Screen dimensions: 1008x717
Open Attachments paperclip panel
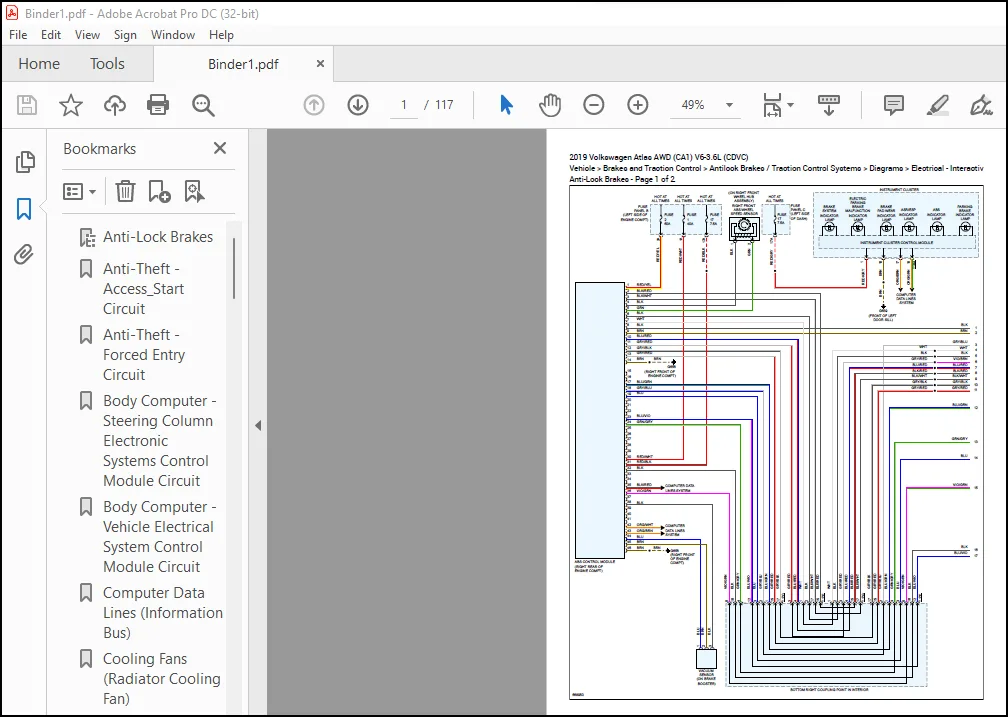click(23, 255)
